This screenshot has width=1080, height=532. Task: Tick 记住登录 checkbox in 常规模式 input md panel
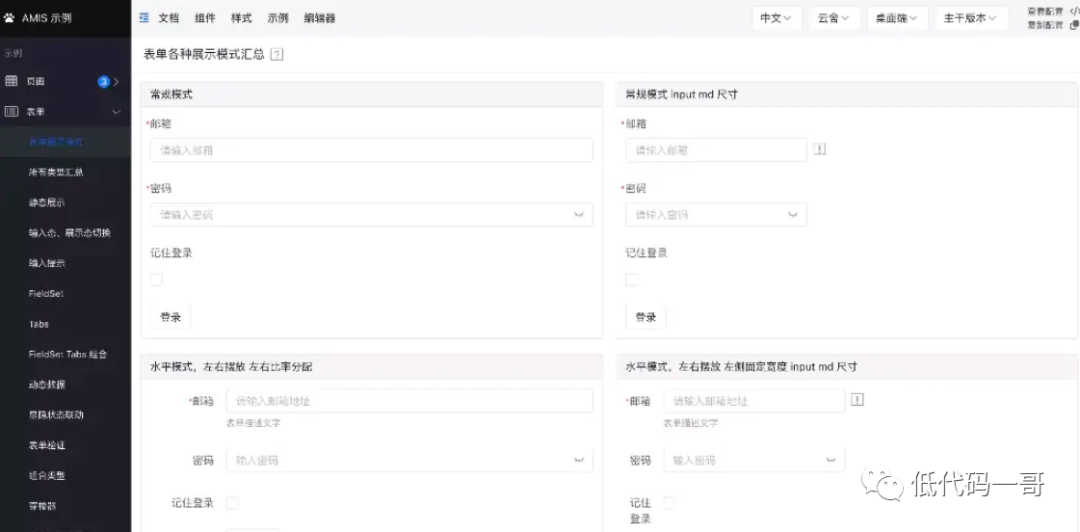pyautogui.click(x=631, y=280)
